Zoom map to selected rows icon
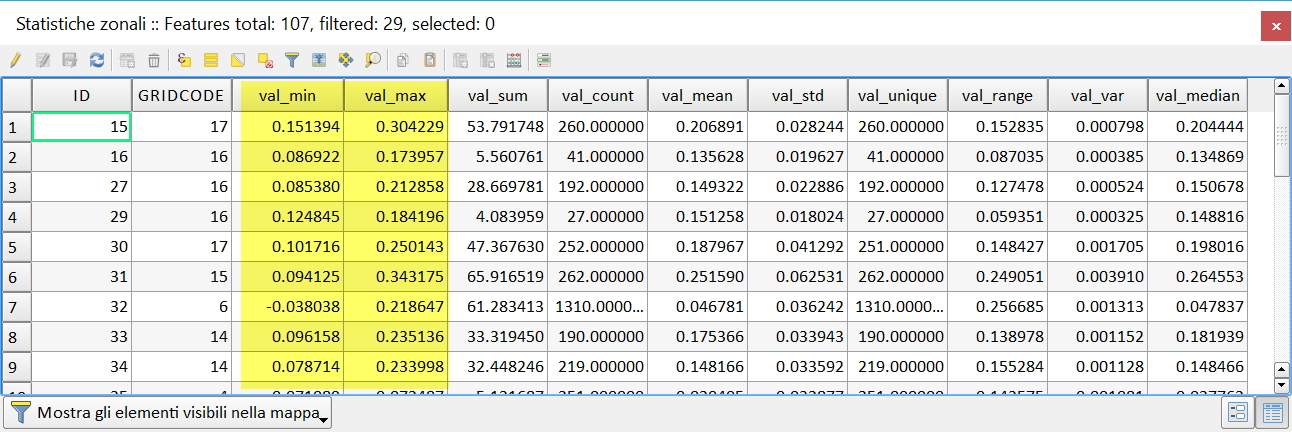 [373, 60]
